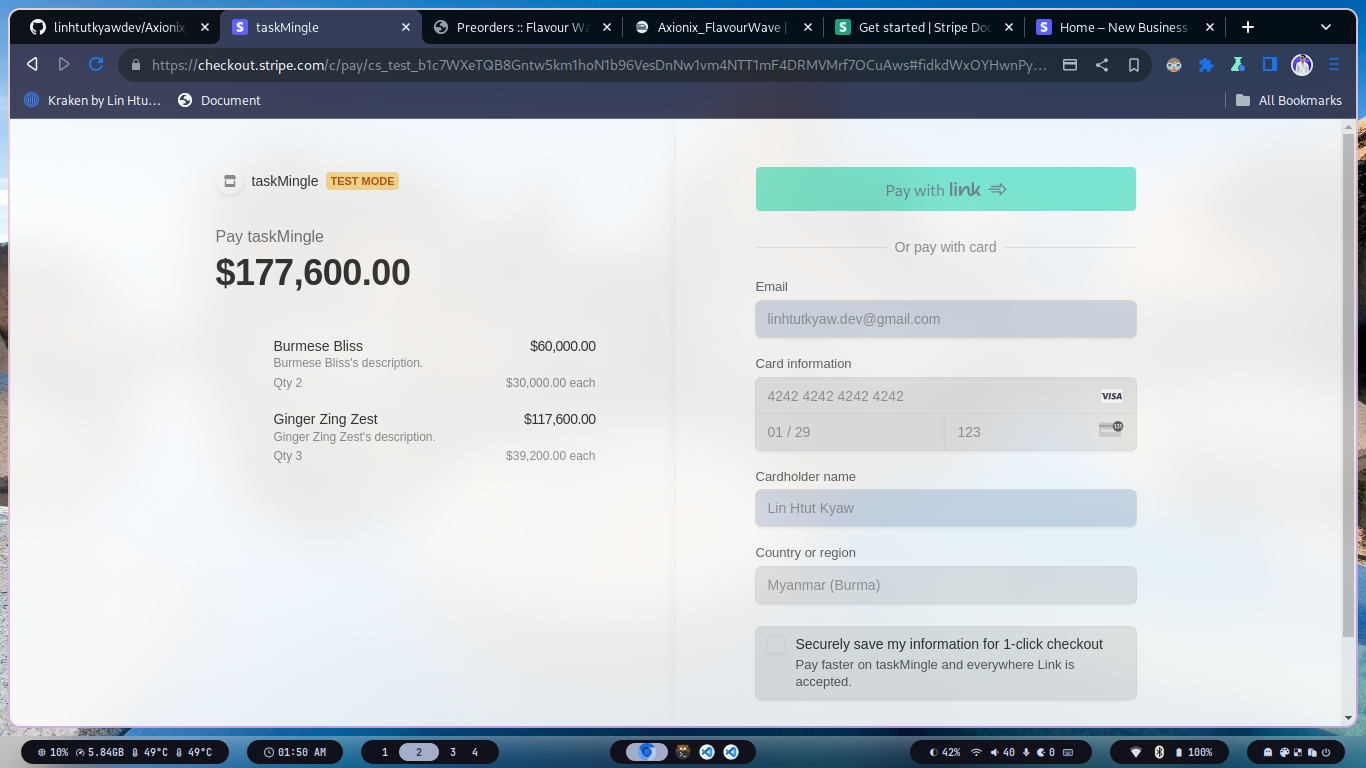Switch to the Axionix_FlavourWave tab
The height and width of the screenshot is (768, 1366).
pyautogui.click(x=723, y=27)
